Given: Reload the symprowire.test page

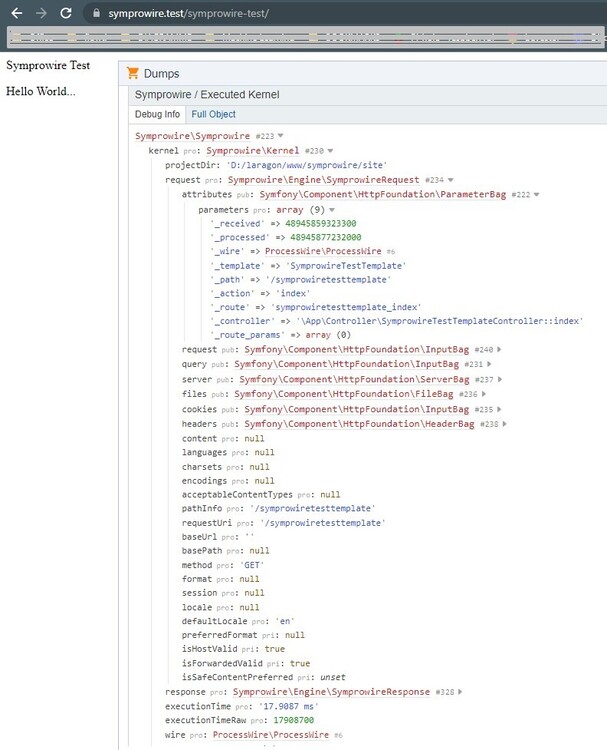Looking at the screenshot, I should point(66,14).
